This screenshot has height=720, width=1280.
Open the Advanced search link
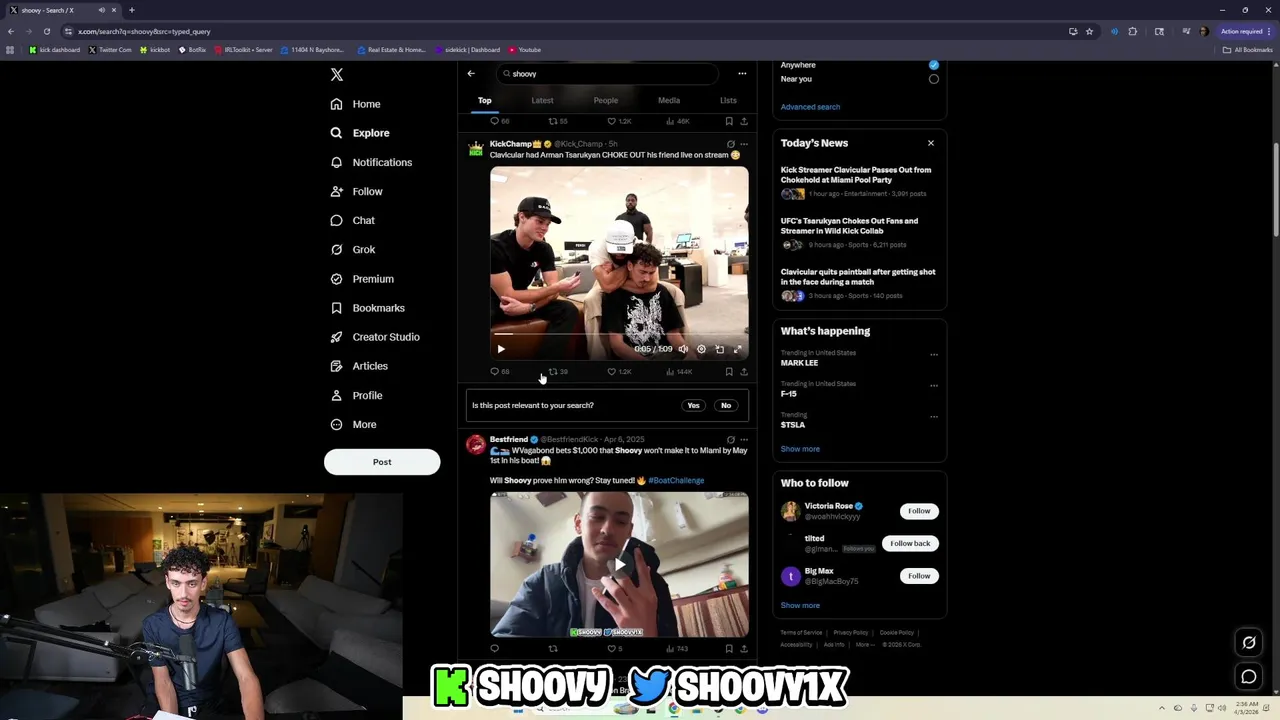pyautogui.click(x=810, y=107)
